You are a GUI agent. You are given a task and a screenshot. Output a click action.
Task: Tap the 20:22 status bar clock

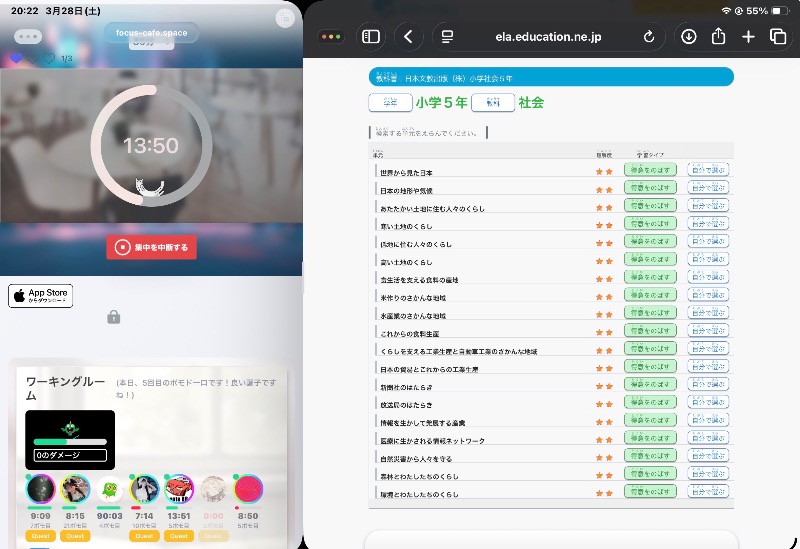click(24, 11)
